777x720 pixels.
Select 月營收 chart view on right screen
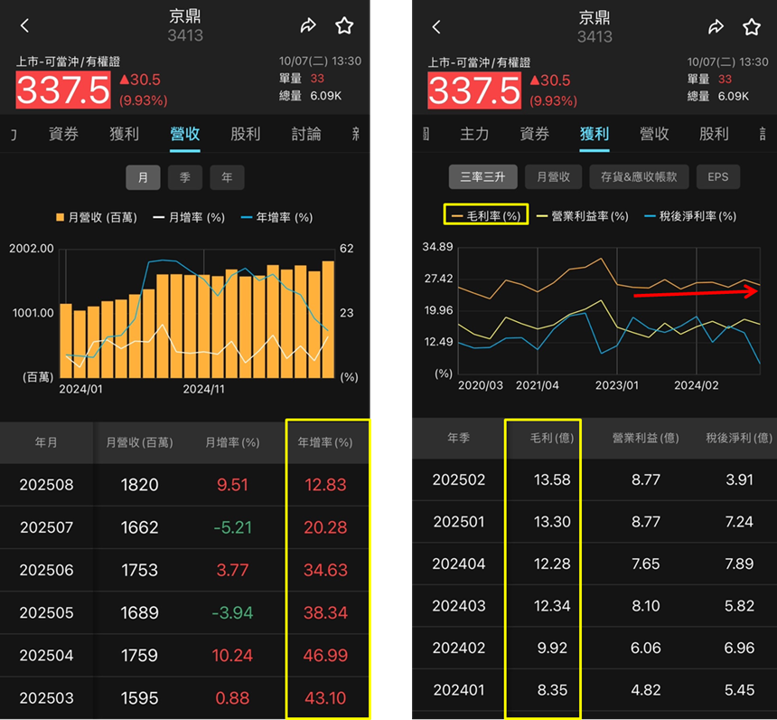pos(554,177)
